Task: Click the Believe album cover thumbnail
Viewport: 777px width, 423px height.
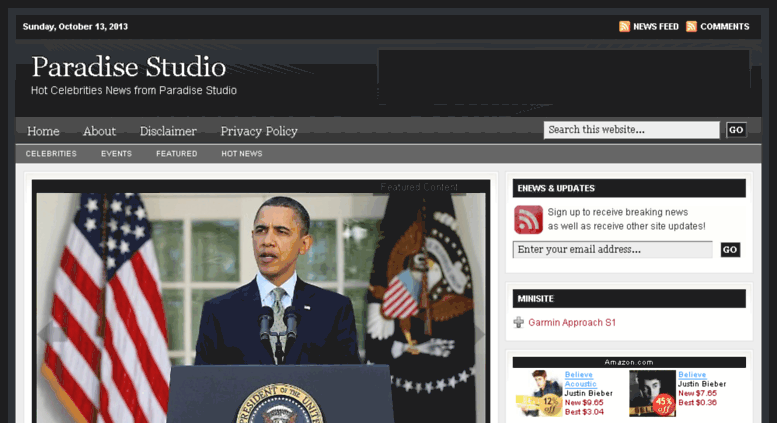Action: click(652, 393)
